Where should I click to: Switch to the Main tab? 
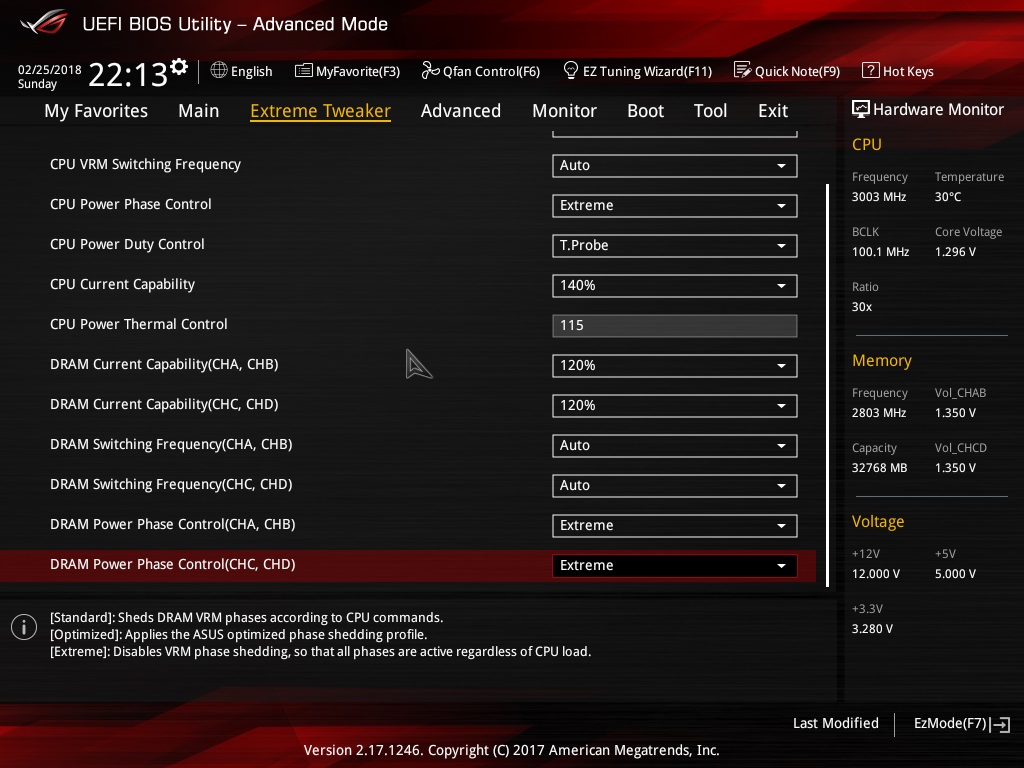coord(199,111)
